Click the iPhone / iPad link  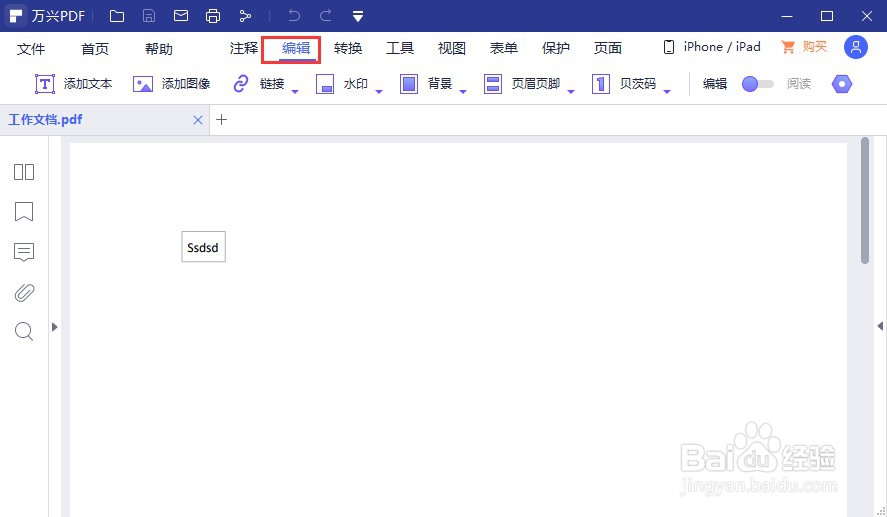[x=712, y=47]
